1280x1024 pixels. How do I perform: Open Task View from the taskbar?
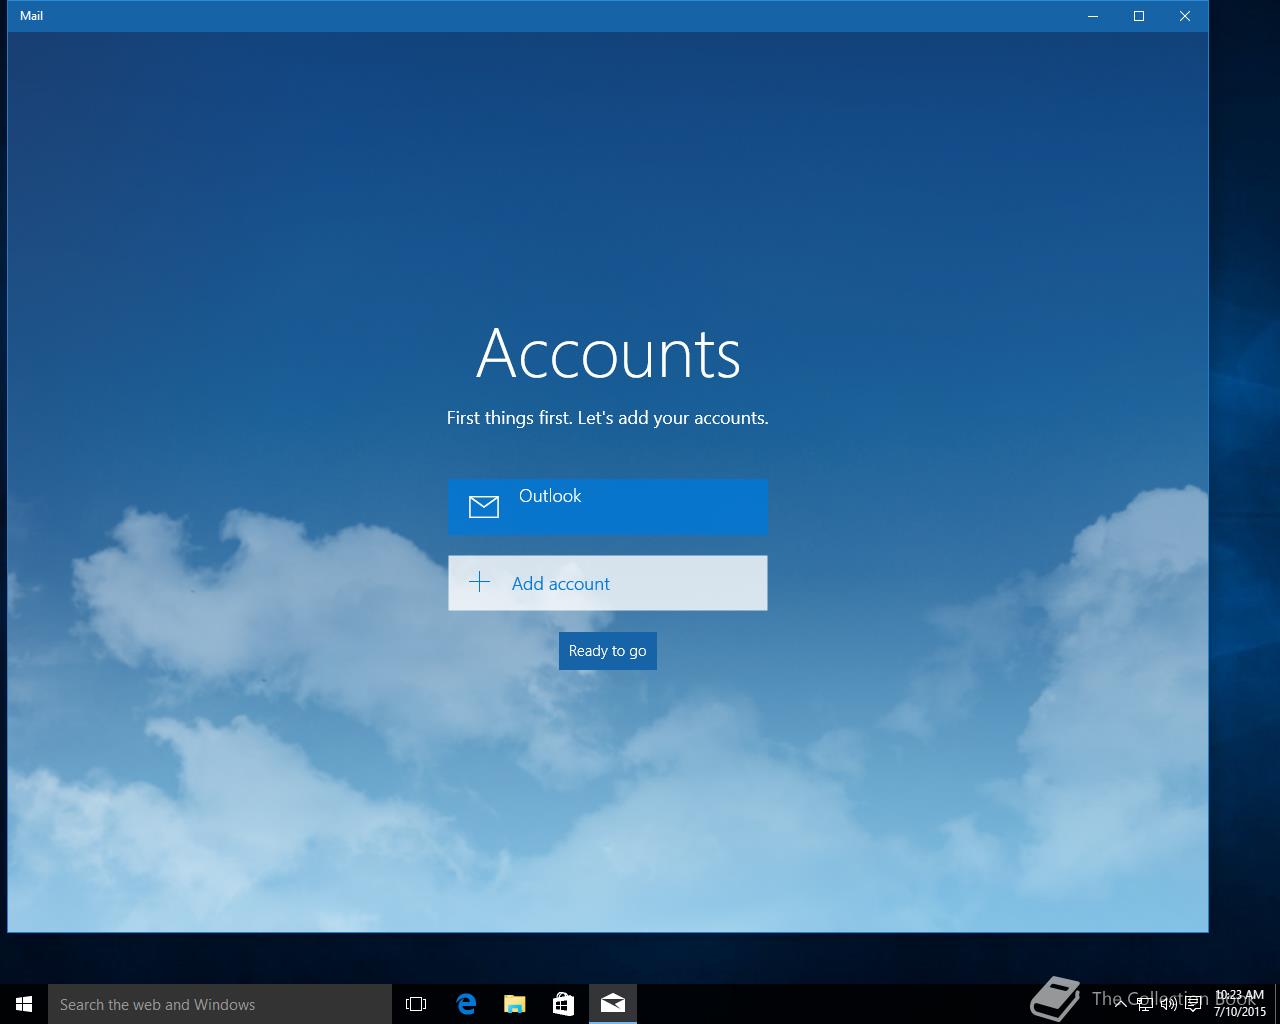click(416, 1004)
